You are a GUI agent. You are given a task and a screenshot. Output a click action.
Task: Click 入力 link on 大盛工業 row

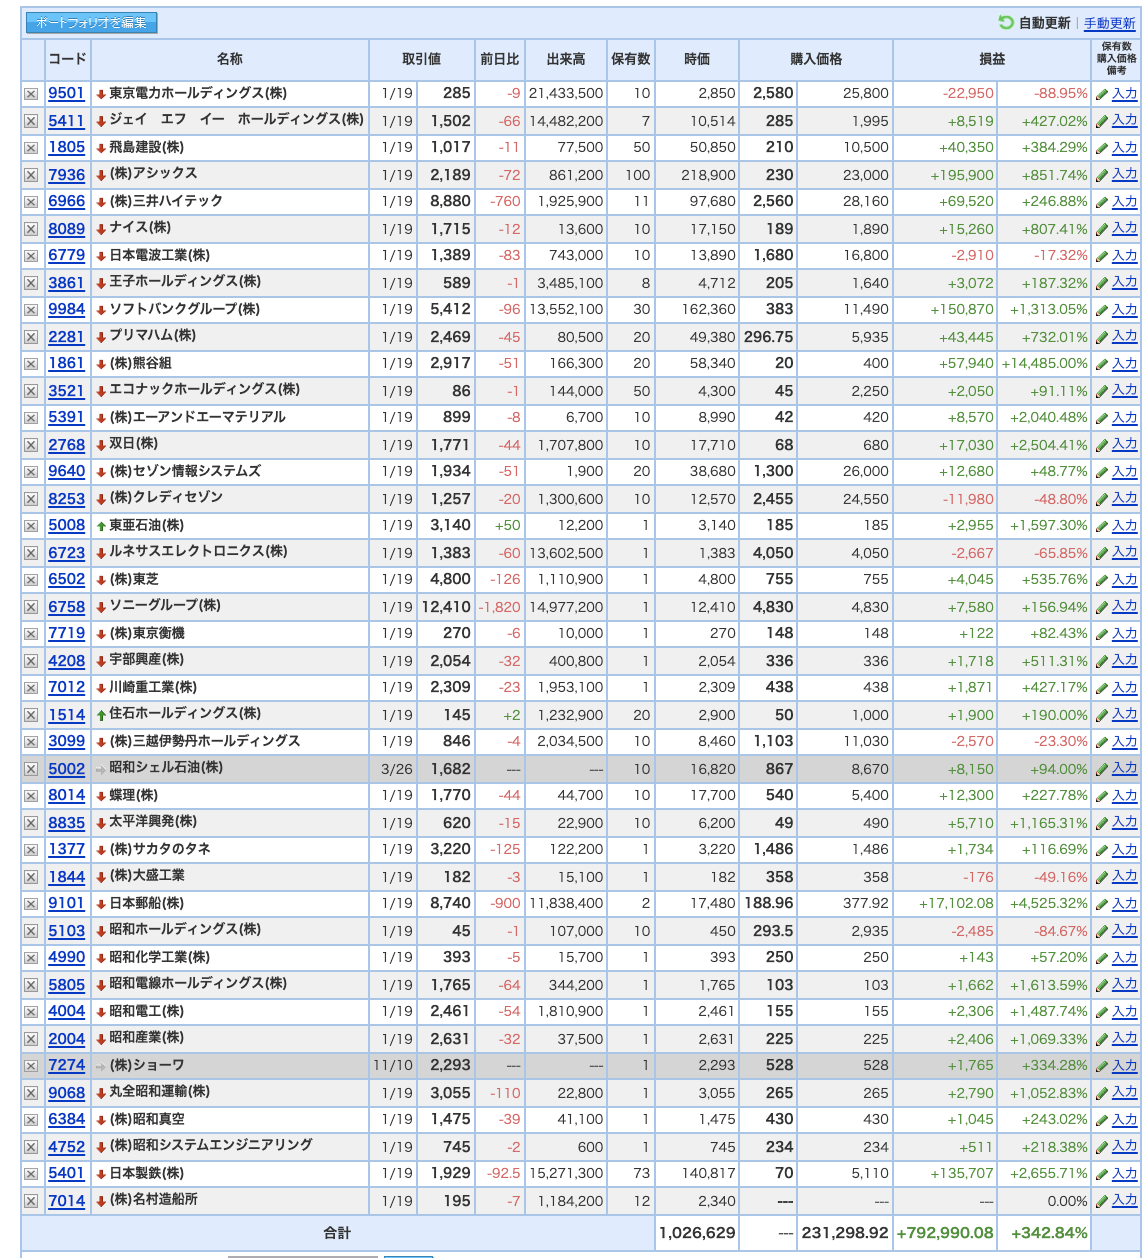[x=1124, y=876]
